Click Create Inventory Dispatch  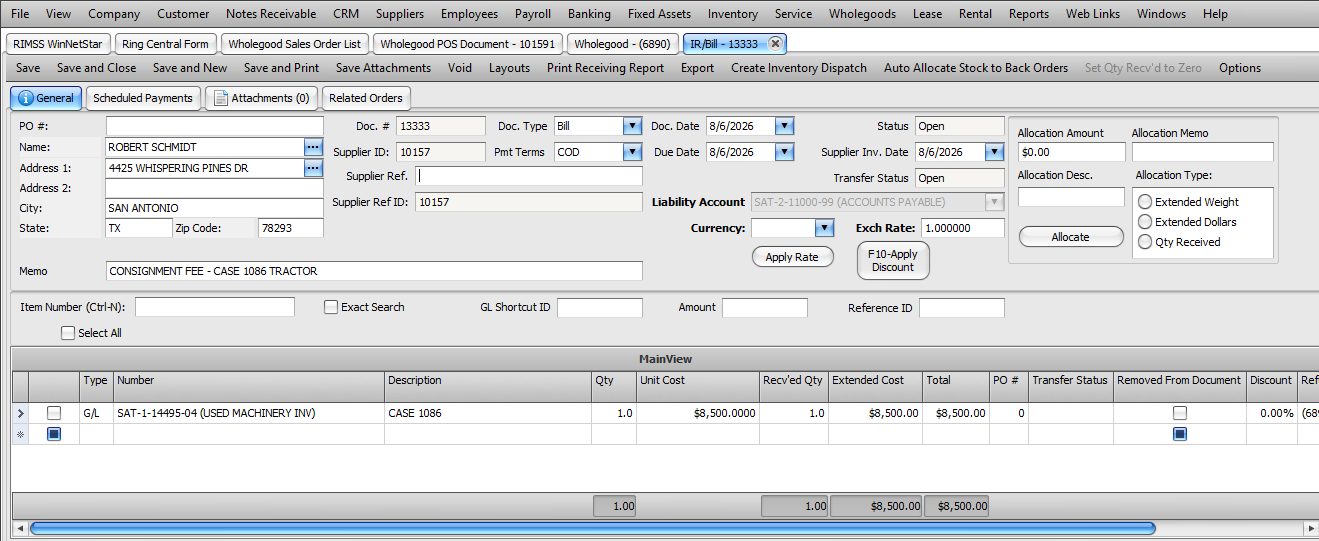tap(799, 68)
